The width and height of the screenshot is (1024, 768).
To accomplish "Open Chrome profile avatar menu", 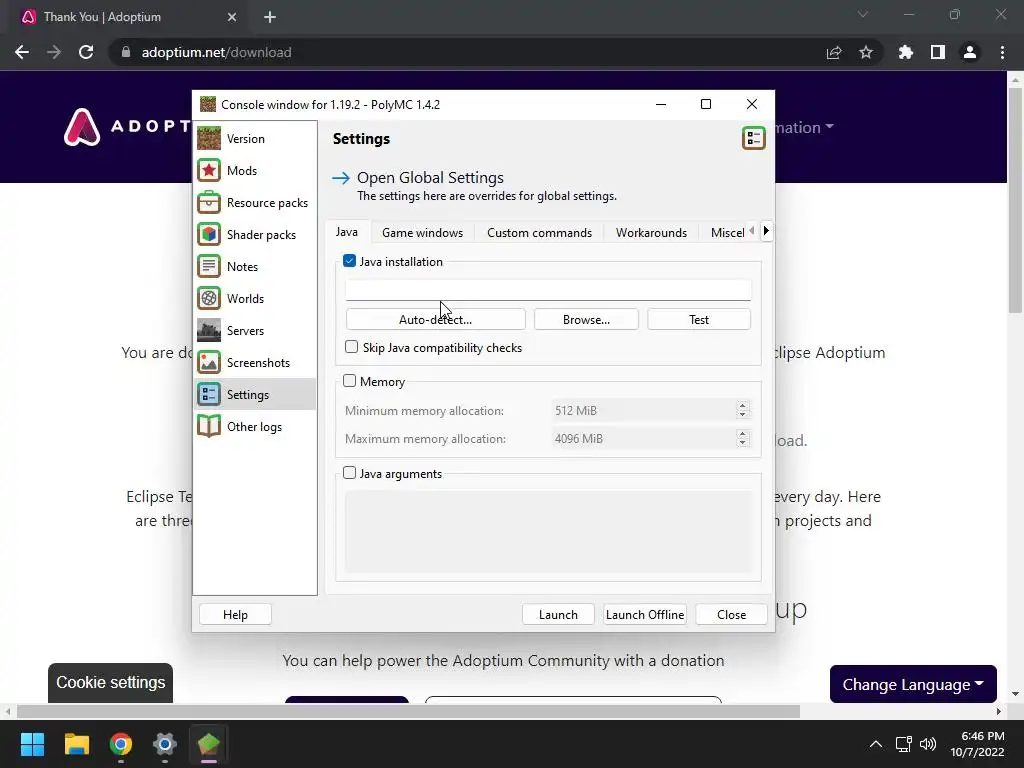I will (970, 52).
